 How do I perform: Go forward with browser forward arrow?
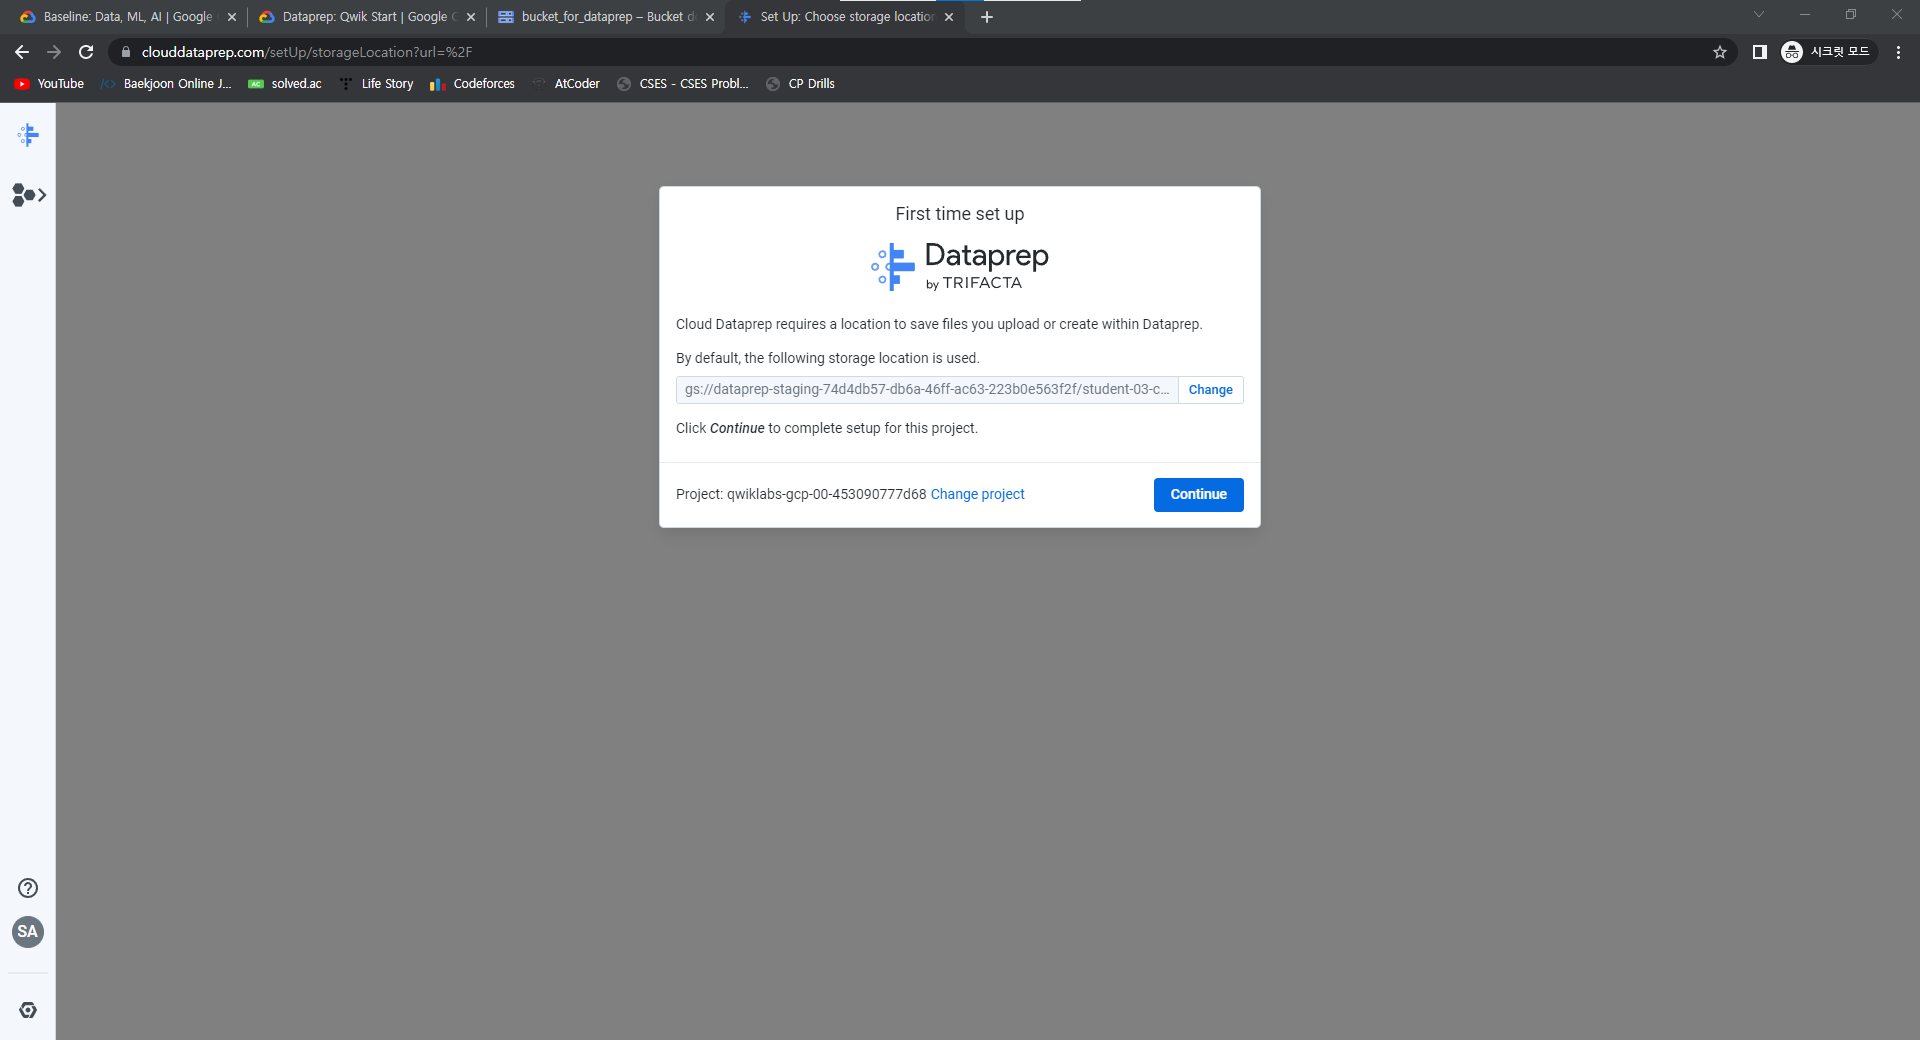[x=54, y=52]
